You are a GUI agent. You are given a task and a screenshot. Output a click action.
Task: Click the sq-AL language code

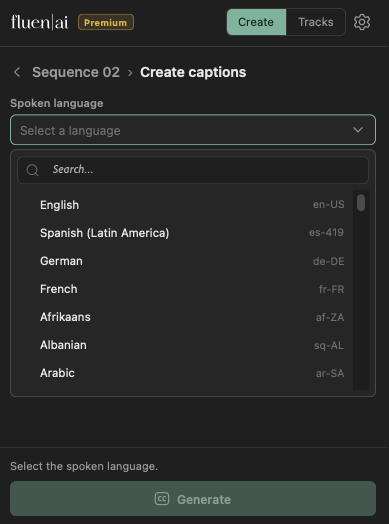pos(329,345)
